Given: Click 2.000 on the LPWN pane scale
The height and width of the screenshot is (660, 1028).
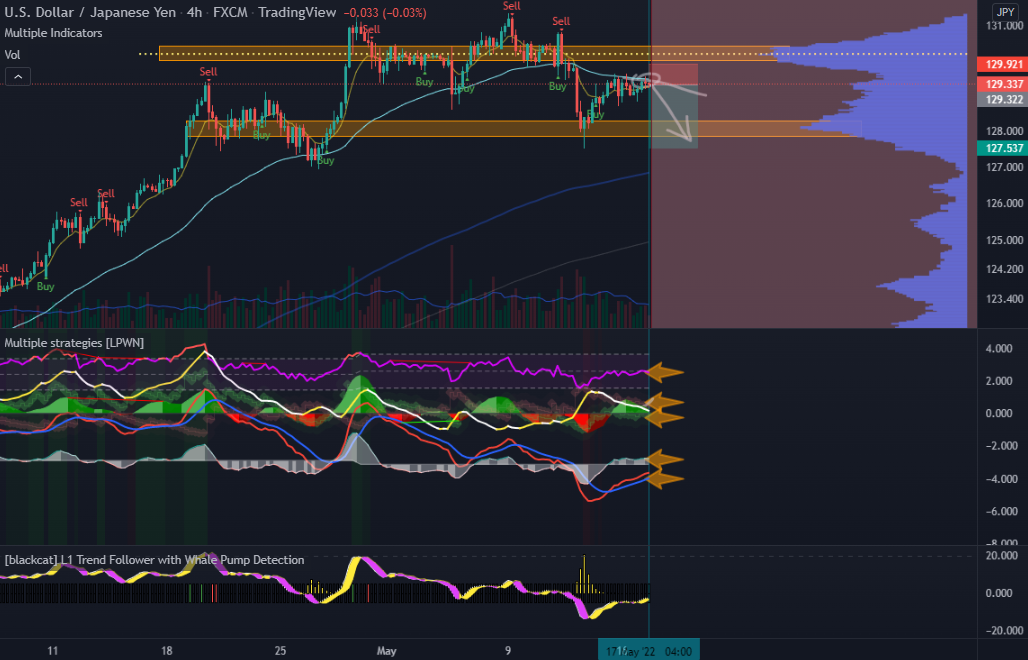Looking at the screenshot, I should [999, 381].
